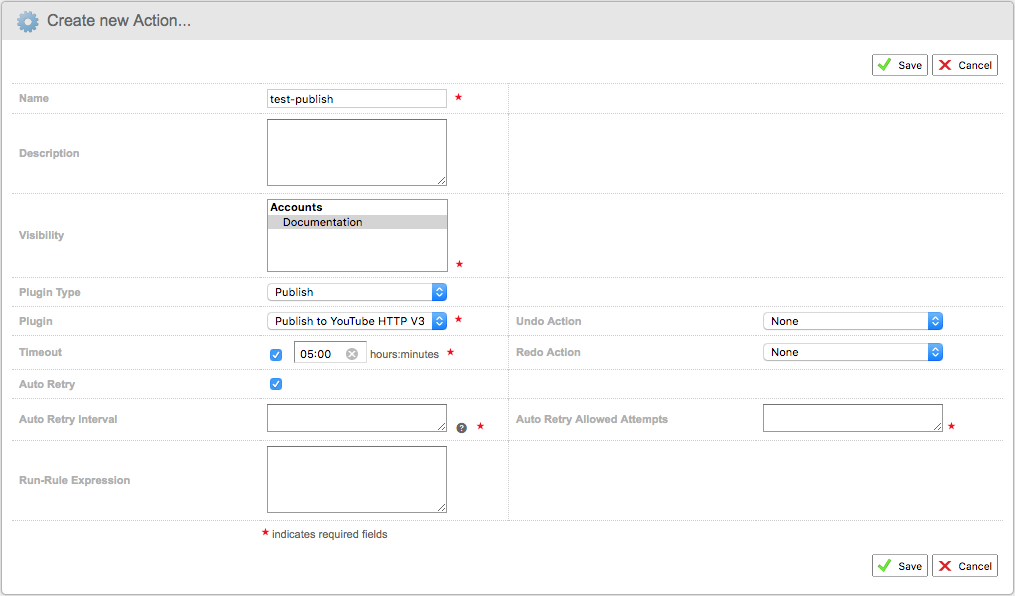Disable the Timeout checkbox
Screen dimensions: 1015x596
coord(274,354)
